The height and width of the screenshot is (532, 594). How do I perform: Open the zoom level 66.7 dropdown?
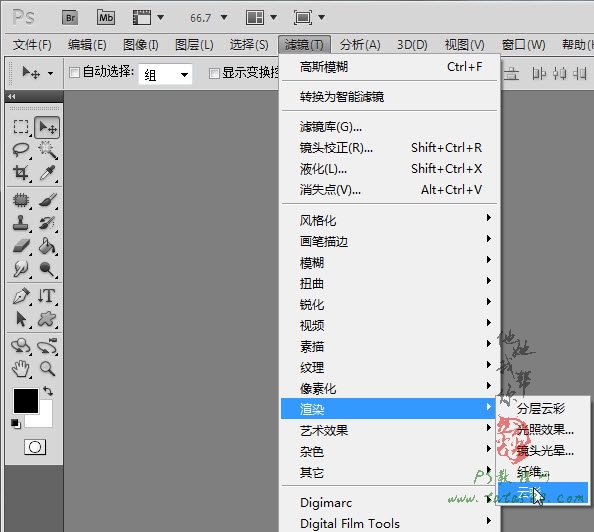tap(224, 17)
